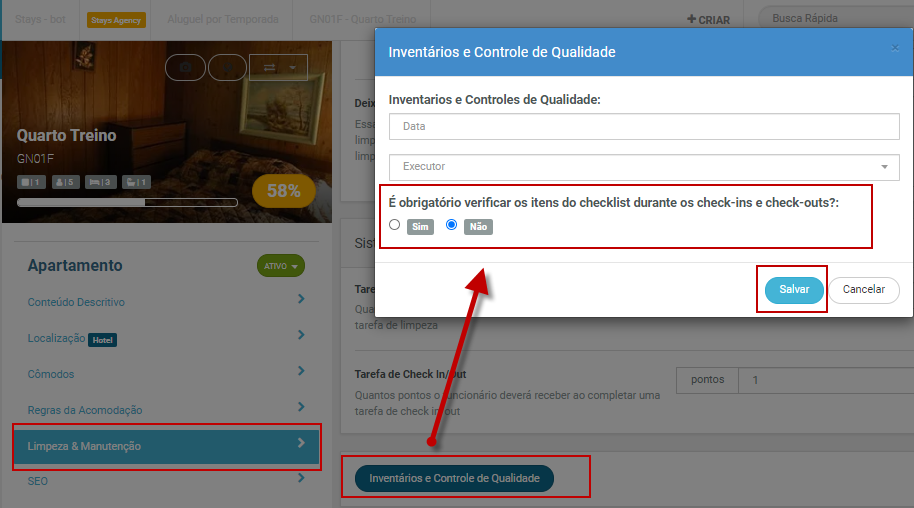This screenshot has height=508, width=914.
Task: Open the ATIVO status dropdown
Action: [x=281, y=266]
